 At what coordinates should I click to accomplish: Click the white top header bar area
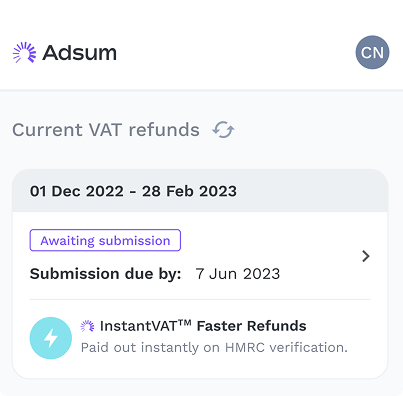tap(200, 45)
